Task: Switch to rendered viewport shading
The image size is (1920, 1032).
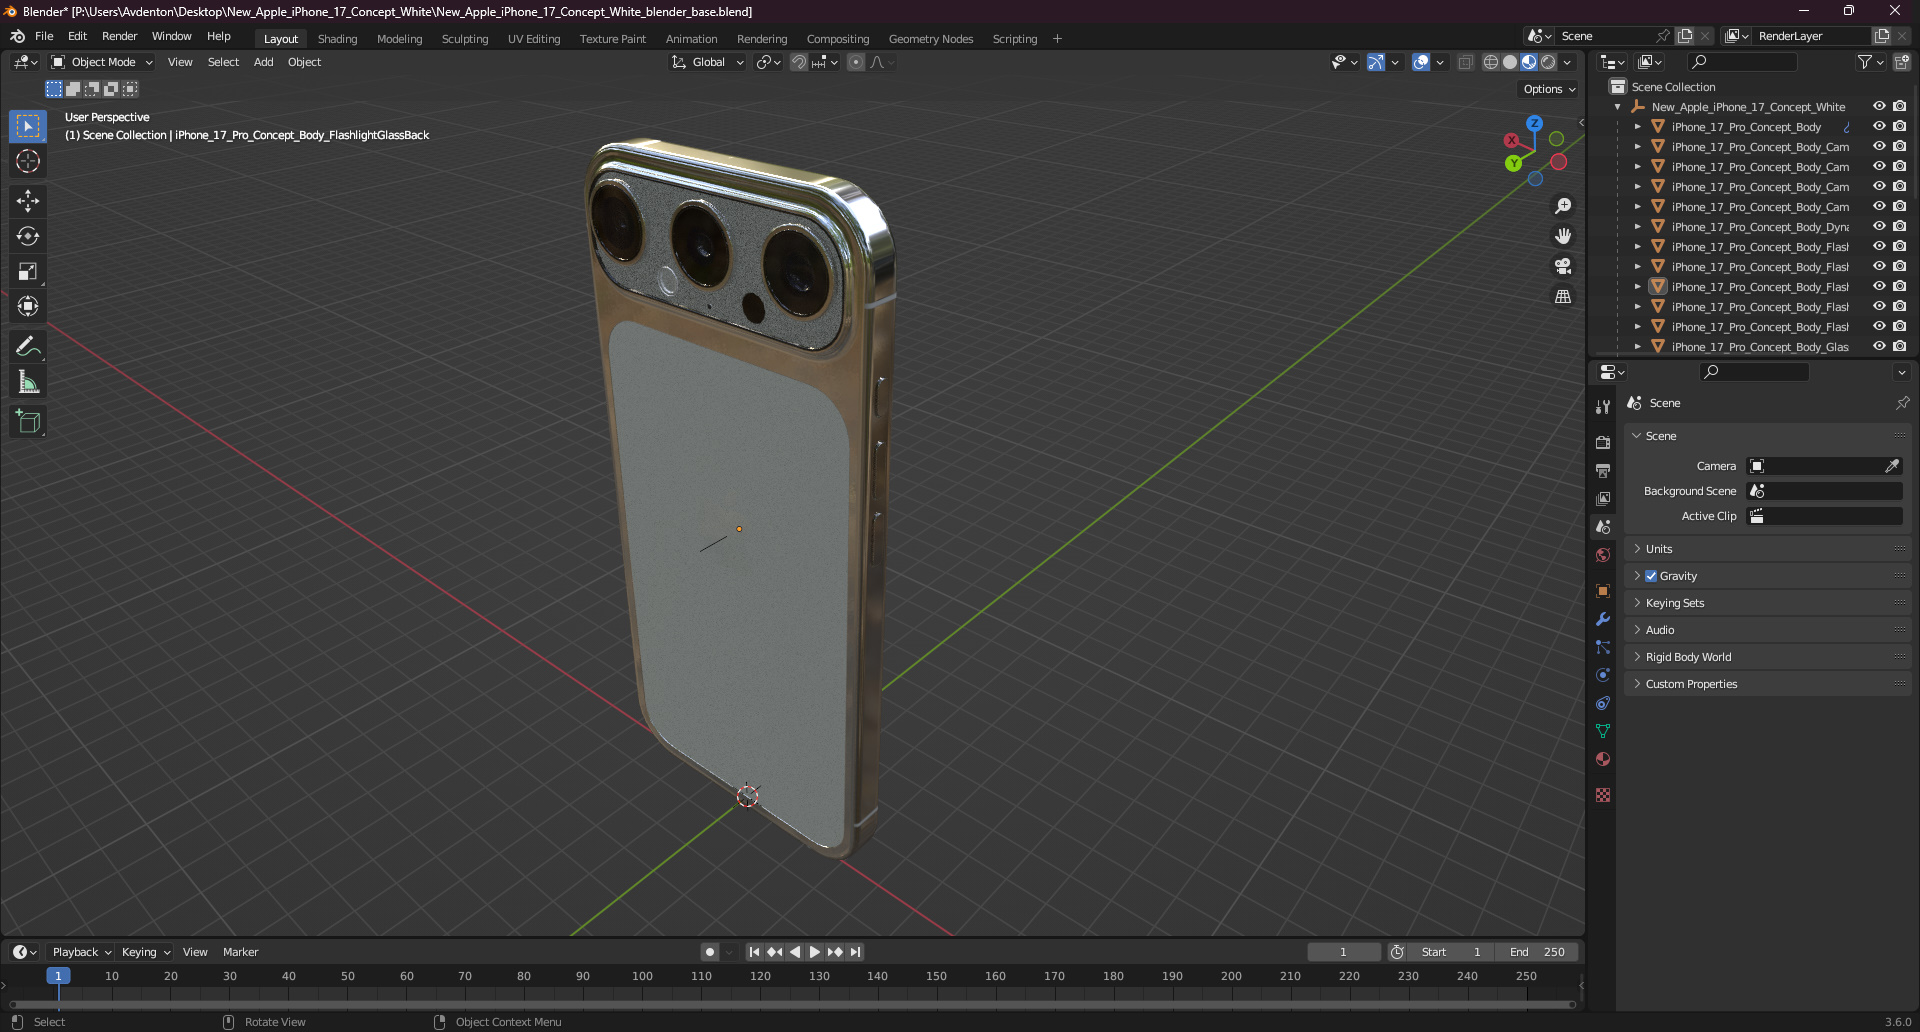Action: 1548,62
